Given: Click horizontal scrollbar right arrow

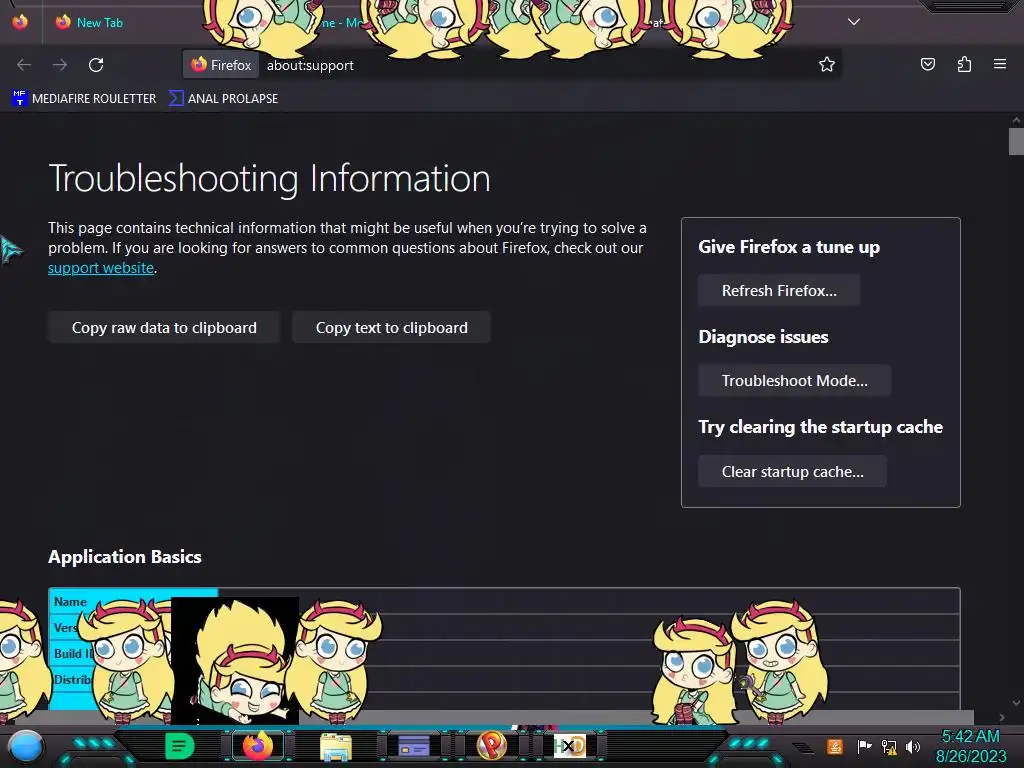Looking at the screenshot, I should click(x=1002, y=717).
